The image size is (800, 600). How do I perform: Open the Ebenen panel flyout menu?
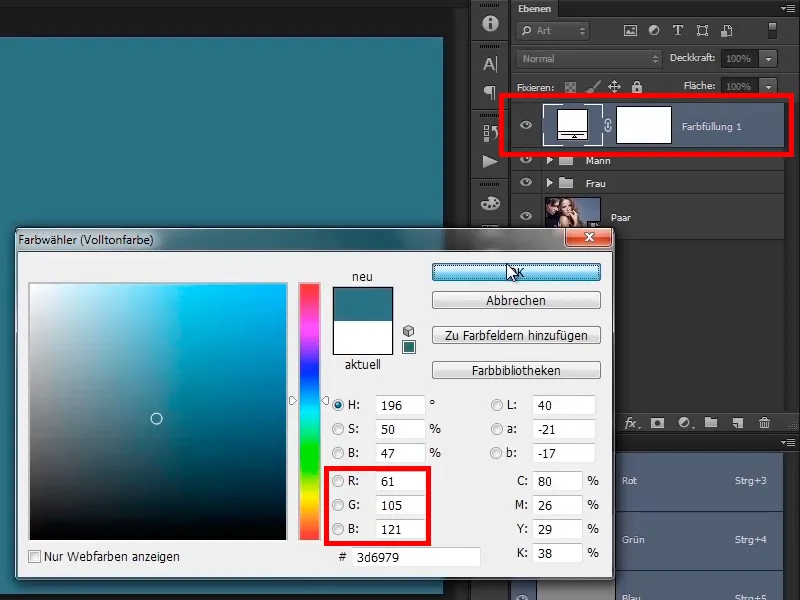pyautogui.click(x=788, y=9)
